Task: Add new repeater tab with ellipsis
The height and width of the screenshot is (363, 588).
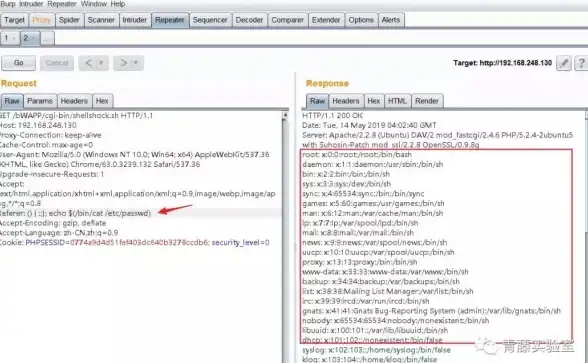Action: 47,38
